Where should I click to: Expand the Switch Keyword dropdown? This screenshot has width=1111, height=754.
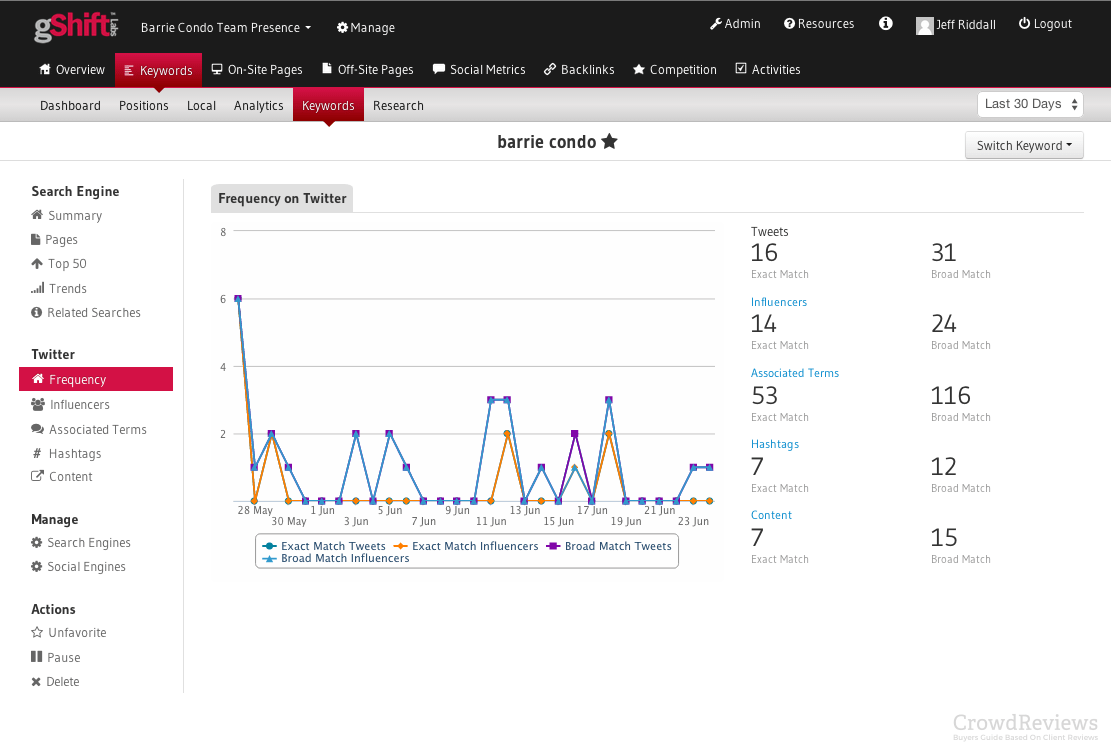coord(1023,145)
